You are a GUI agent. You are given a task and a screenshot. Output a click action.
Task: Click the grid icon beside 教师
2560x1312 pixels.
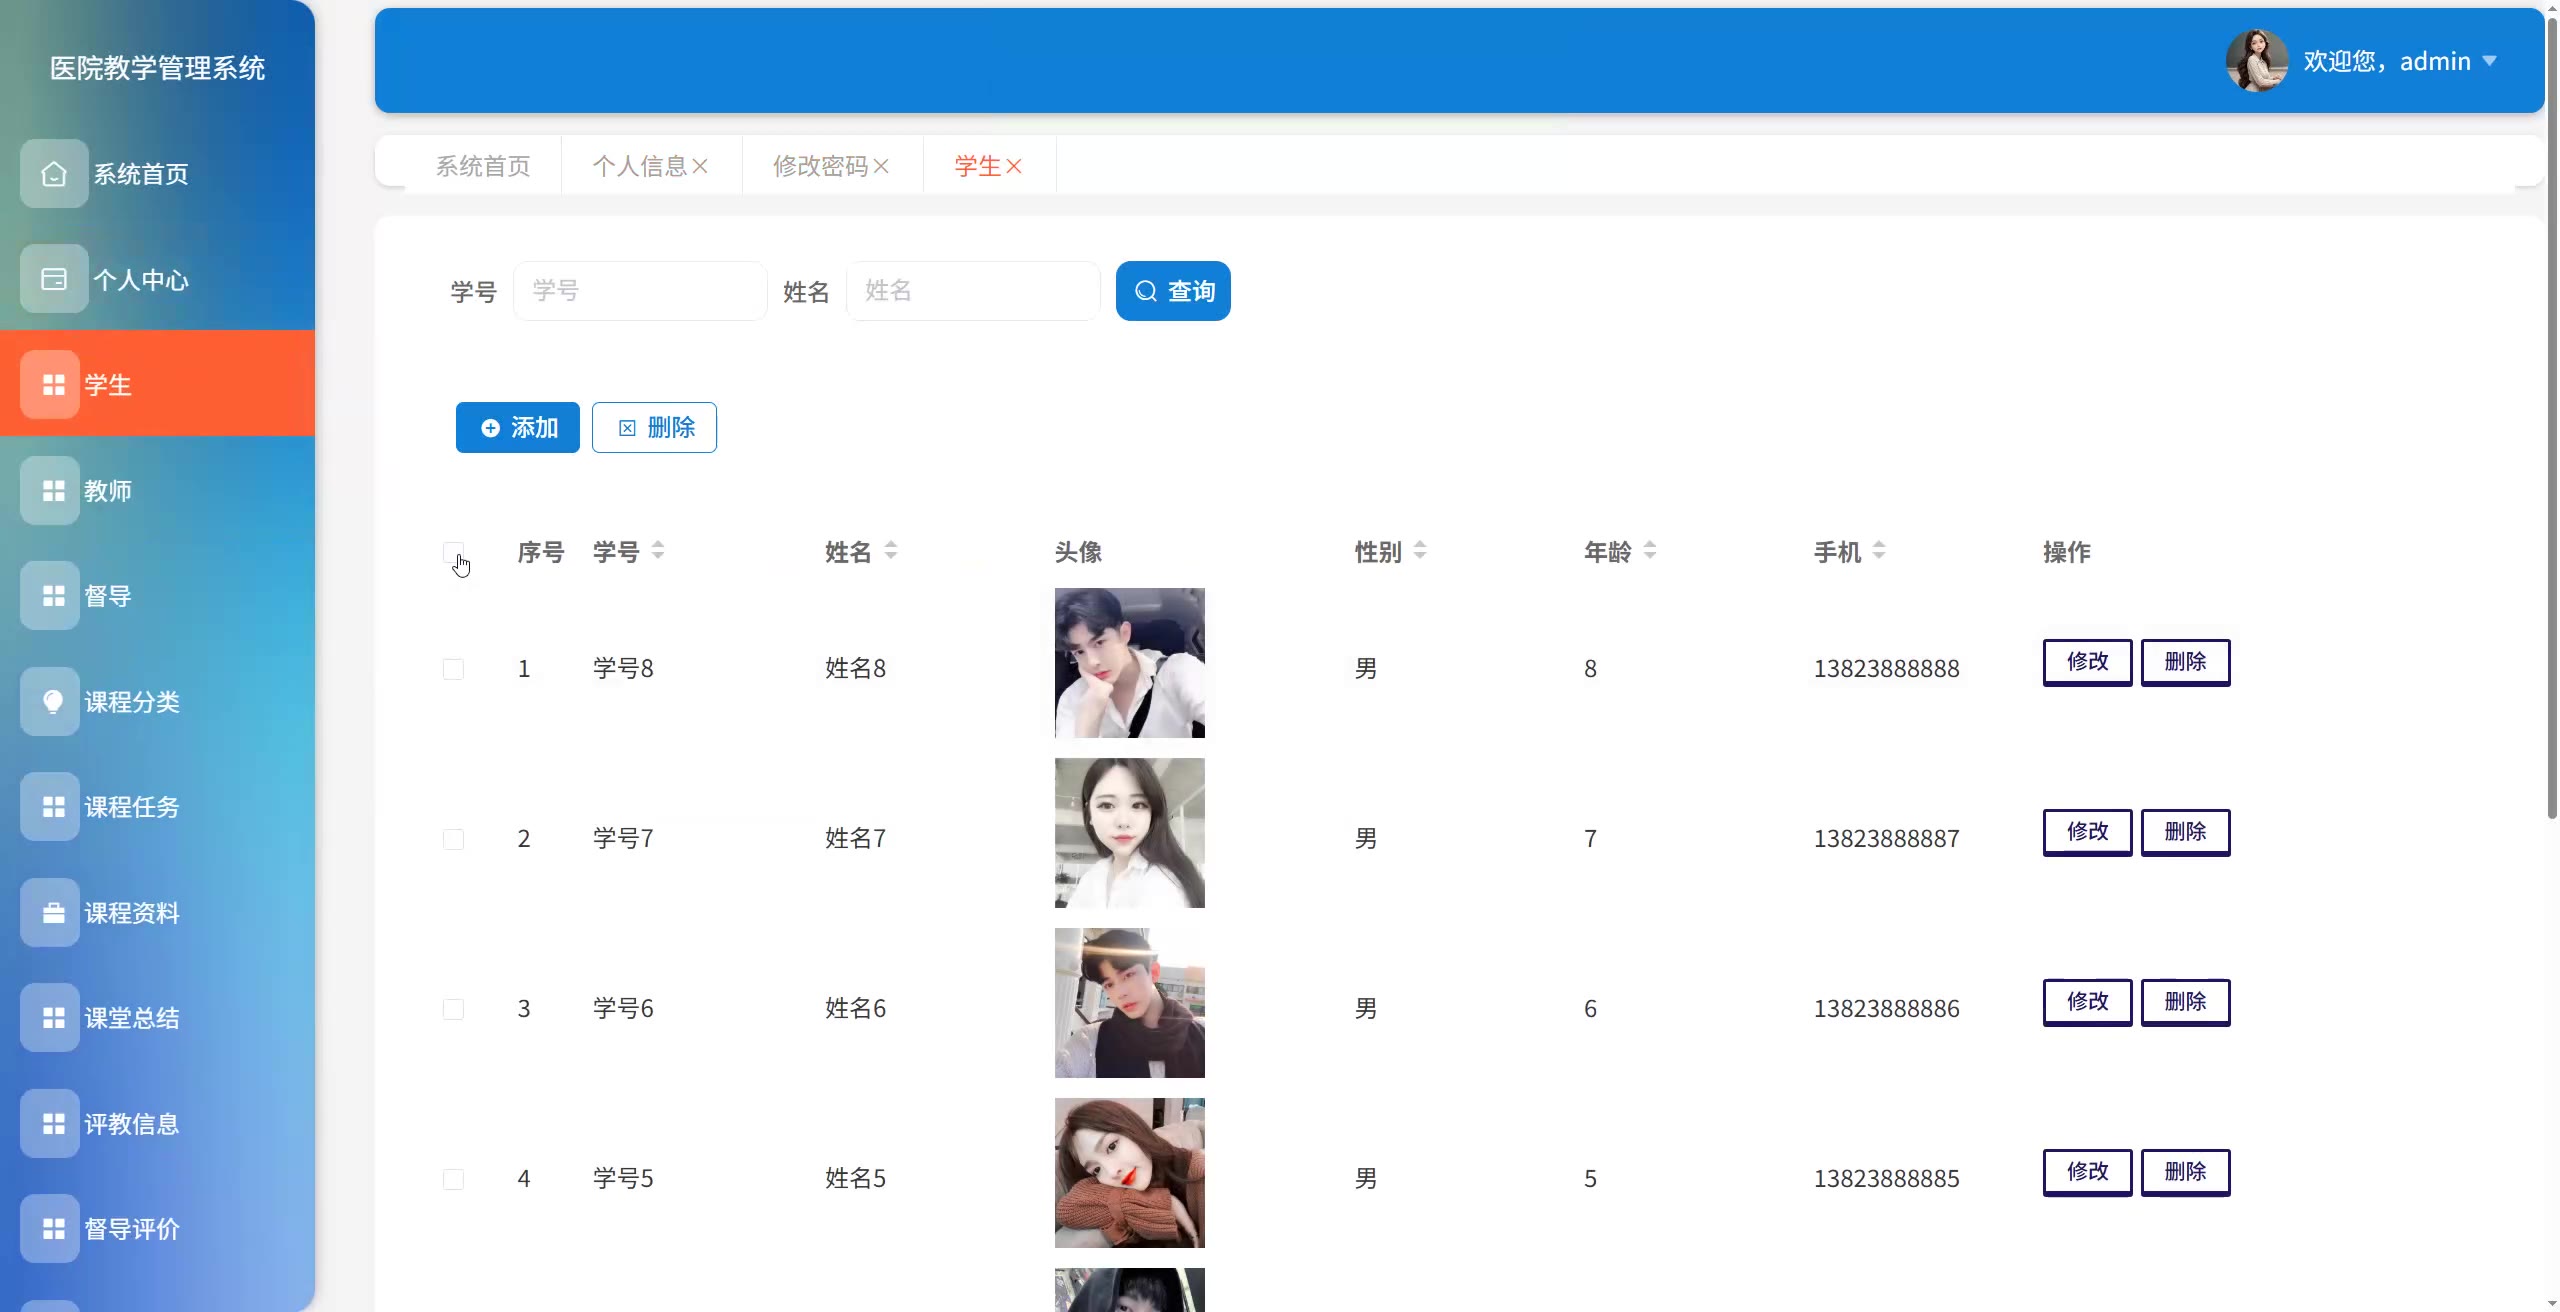click(x=54, y=491)
